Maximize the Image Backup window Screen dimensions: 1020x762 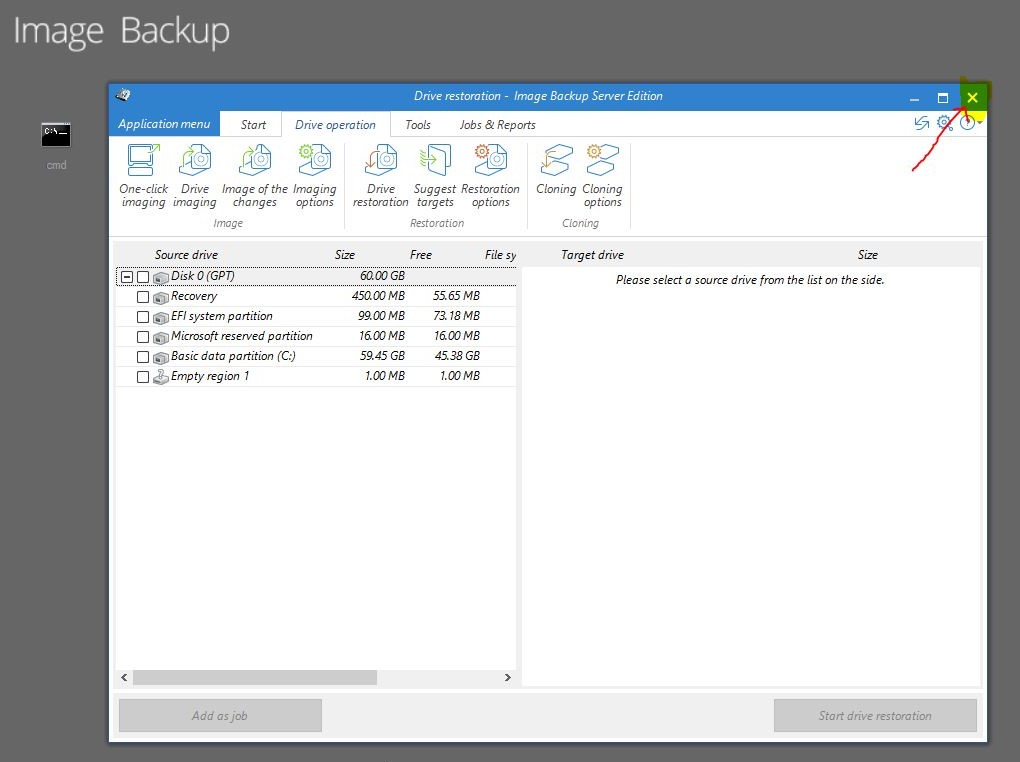click(943, 98)
